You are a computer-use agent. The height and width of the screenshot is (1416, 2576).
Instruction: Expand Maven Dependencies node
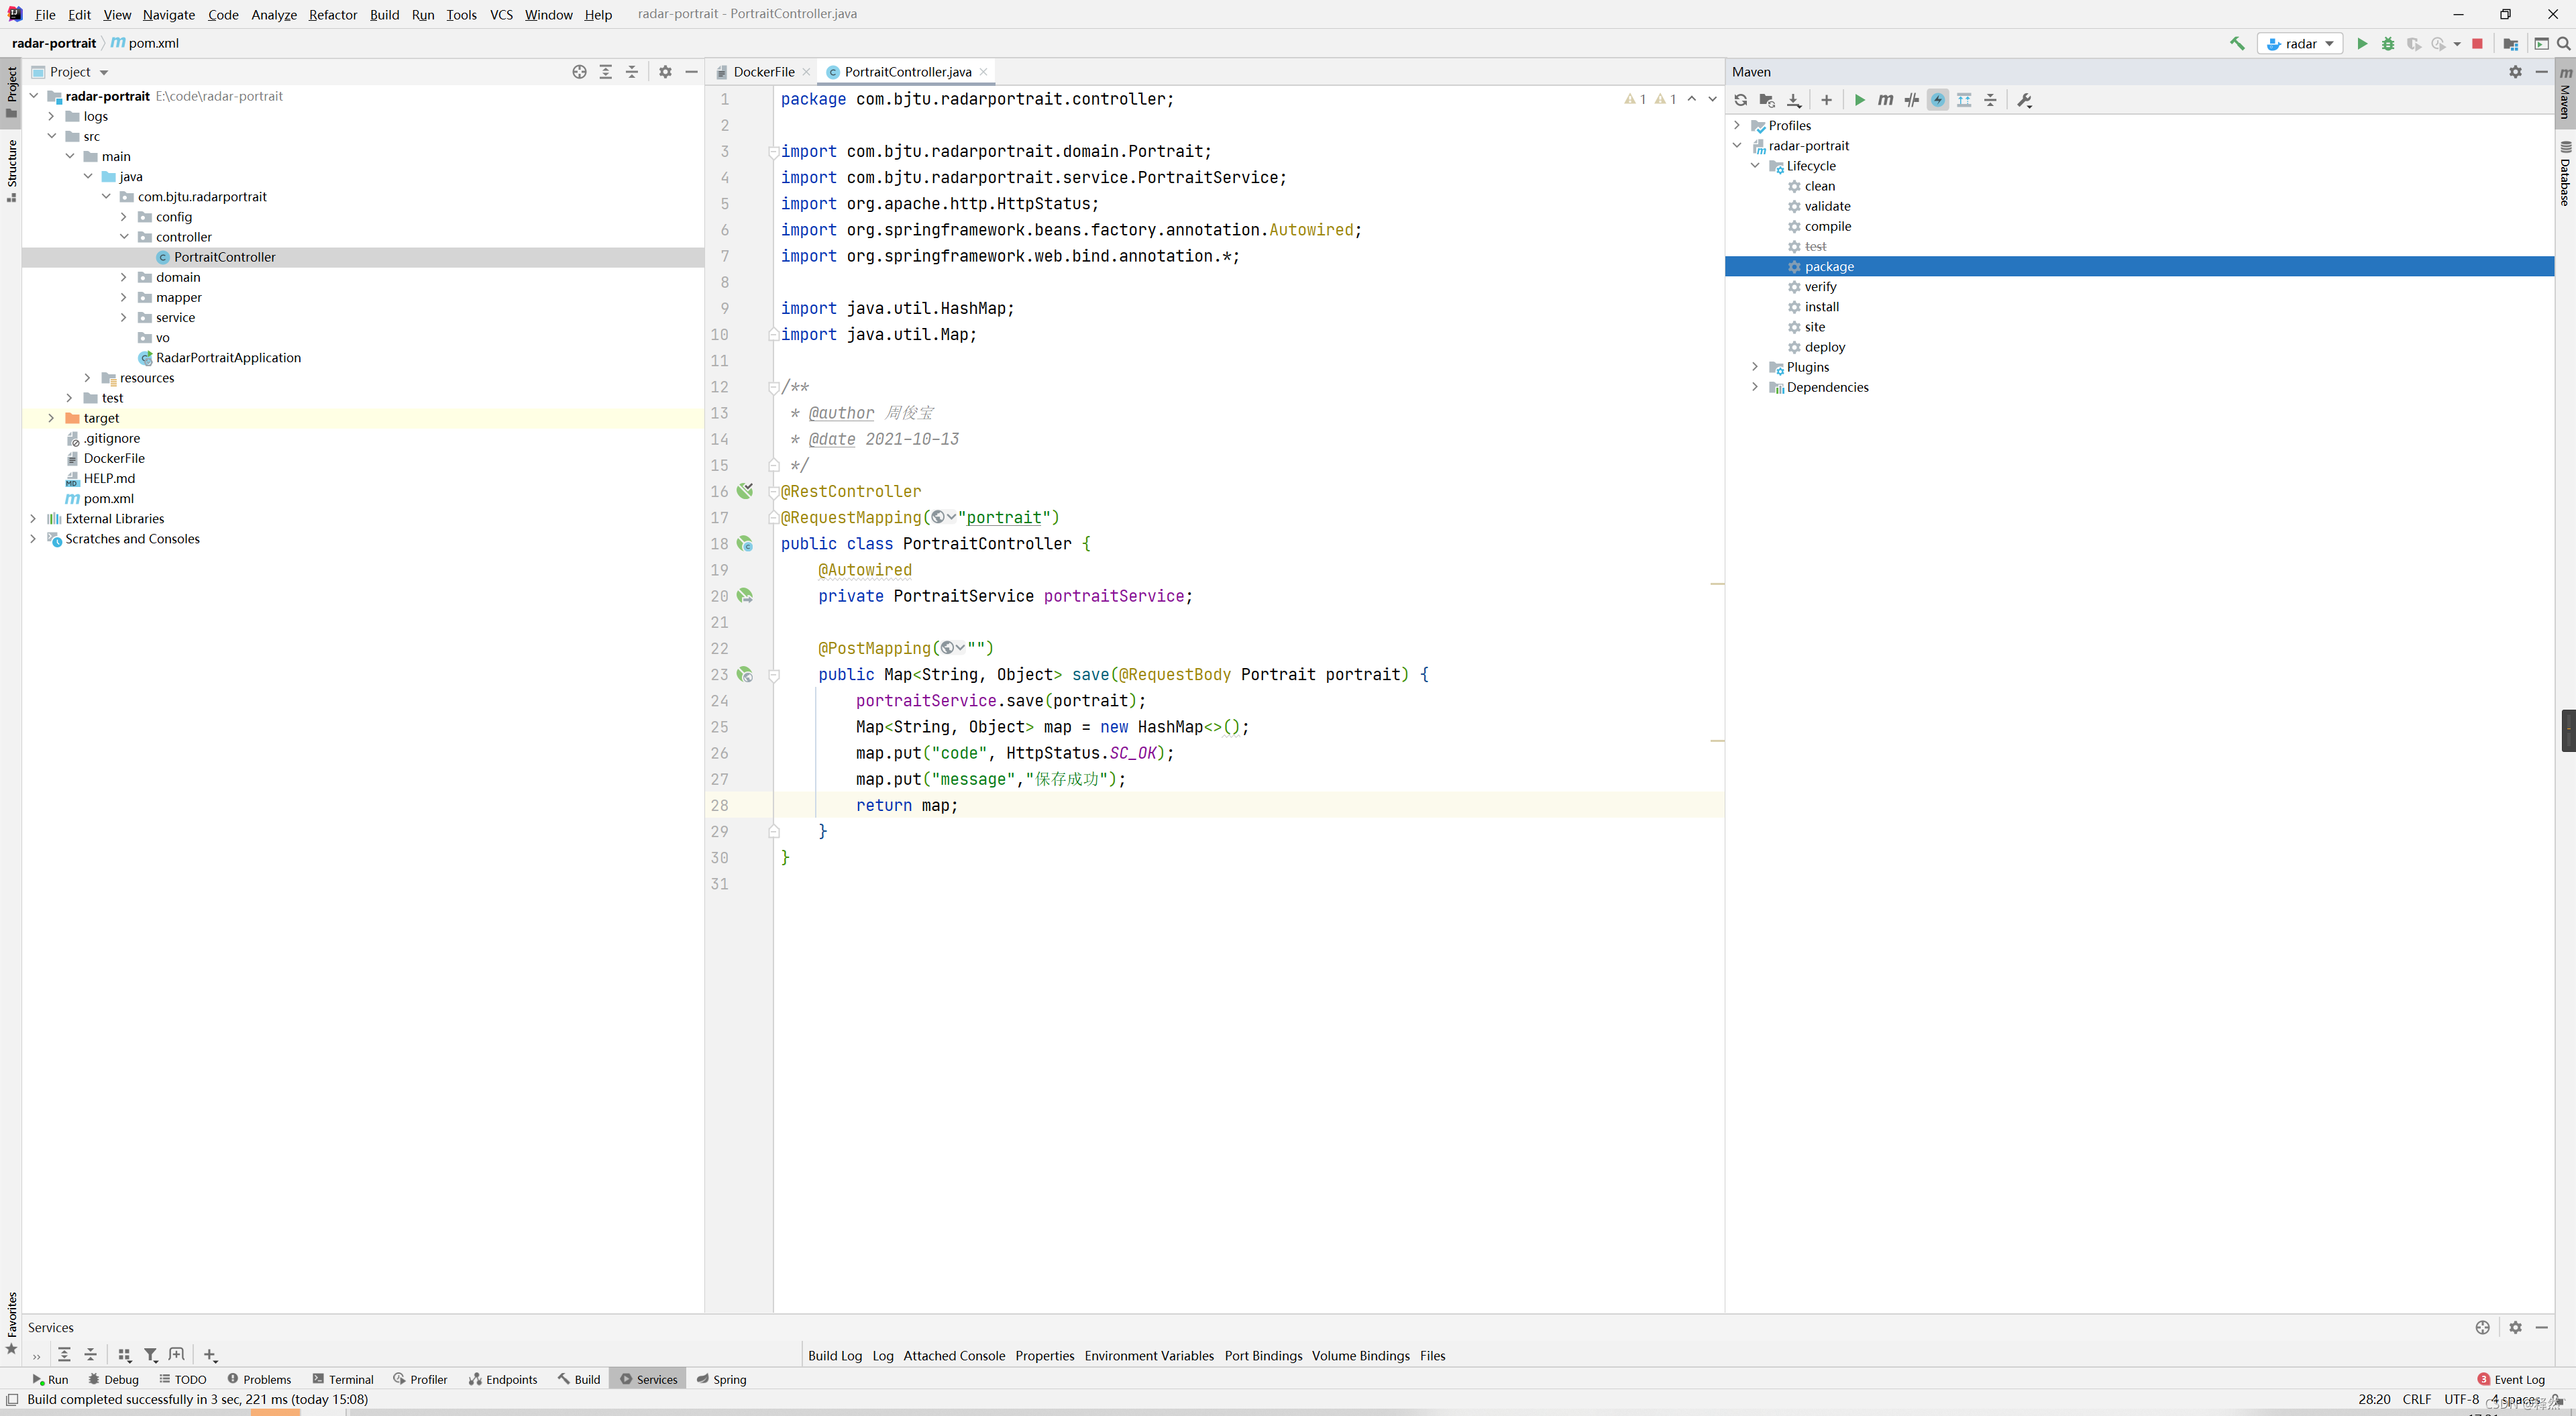pos(1755,387)
